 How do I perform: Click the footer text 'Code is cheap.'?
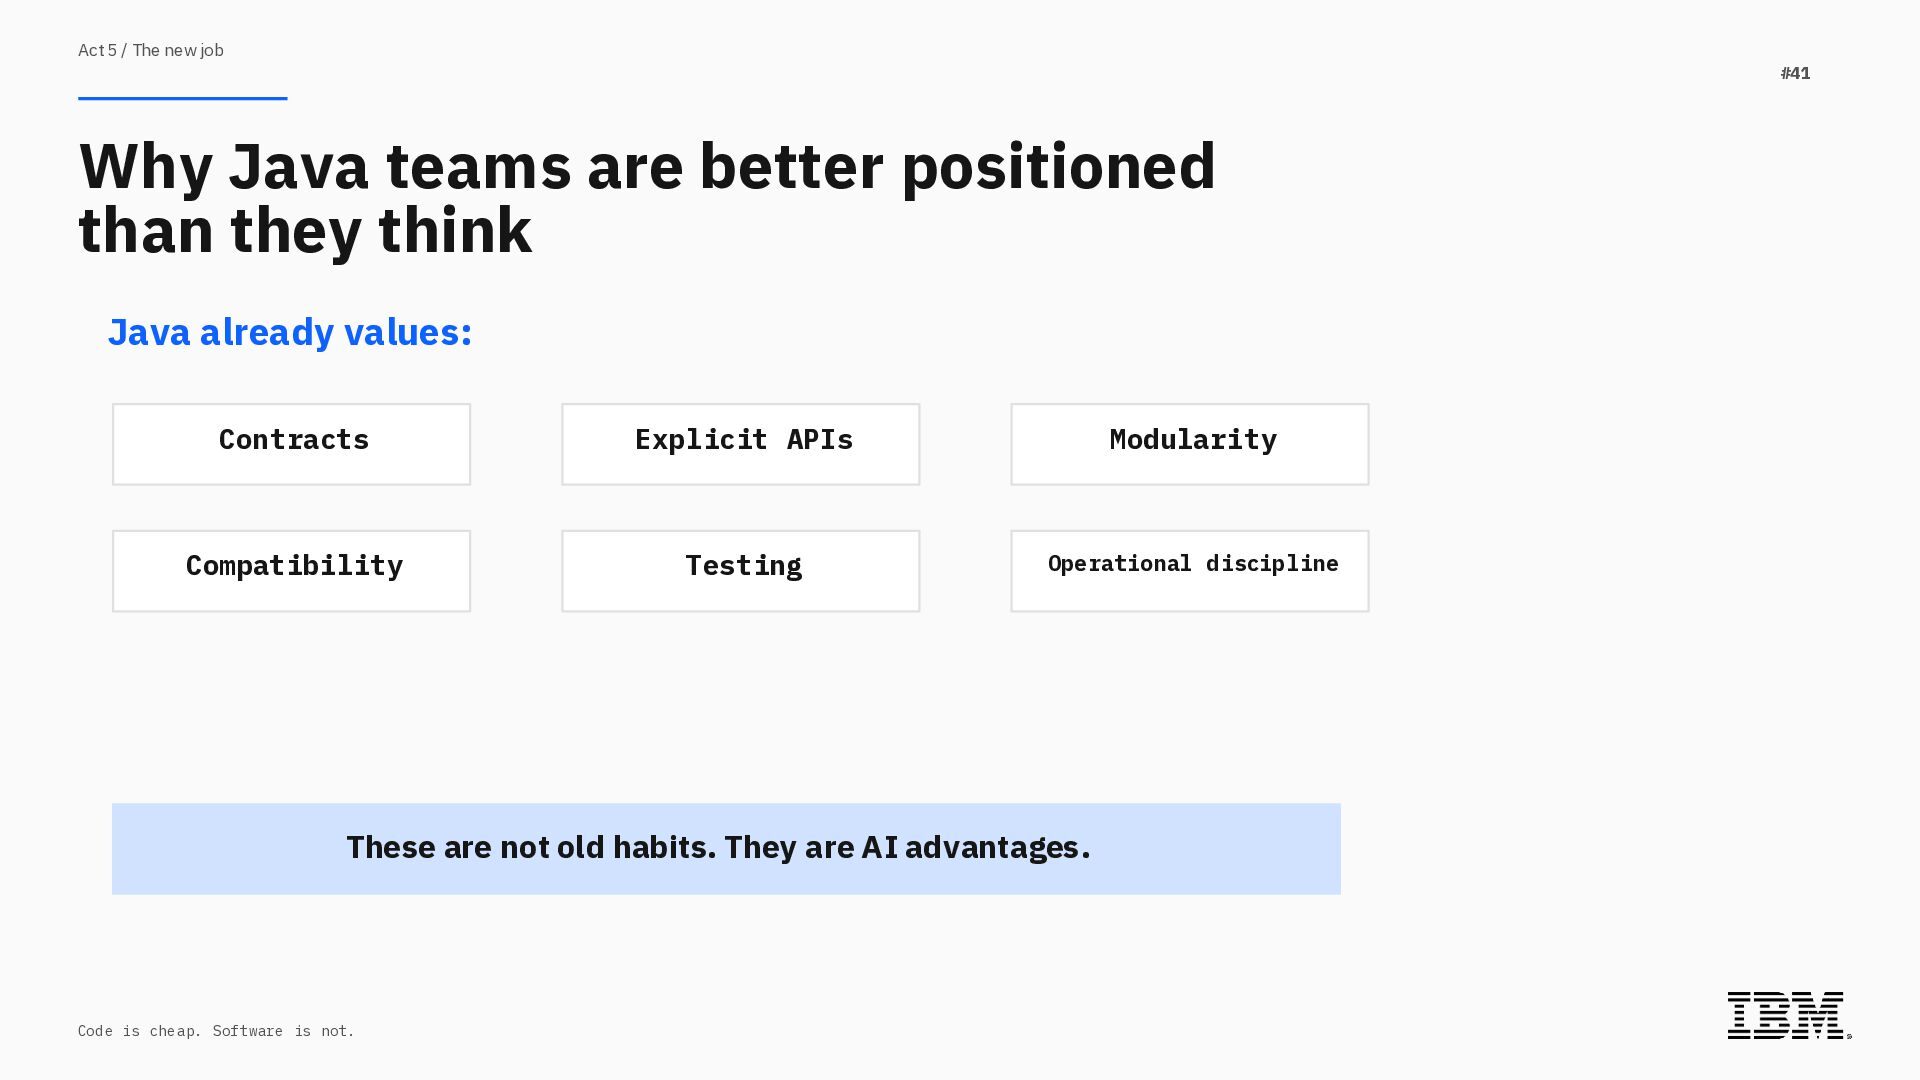(x=141, y=1031)
